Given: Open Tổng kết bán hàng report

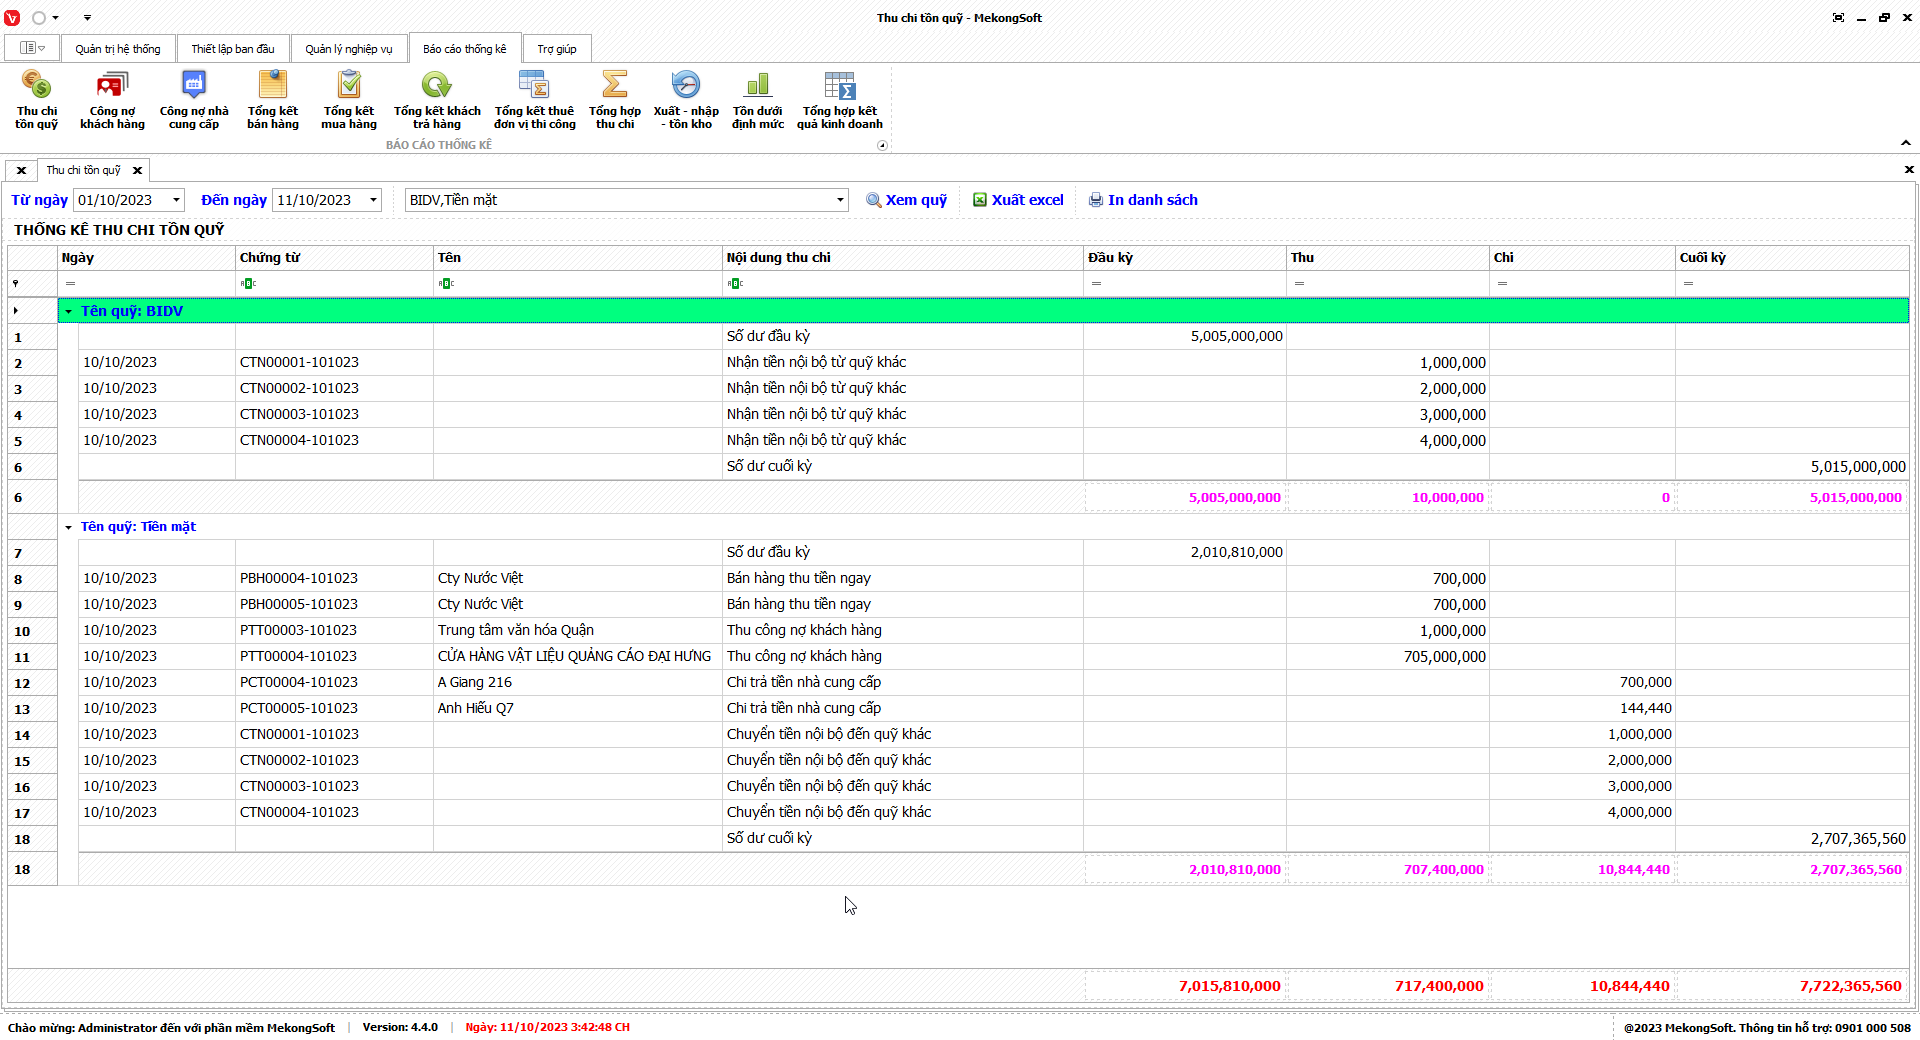Looking at the screenshot, I should [273, 97].
